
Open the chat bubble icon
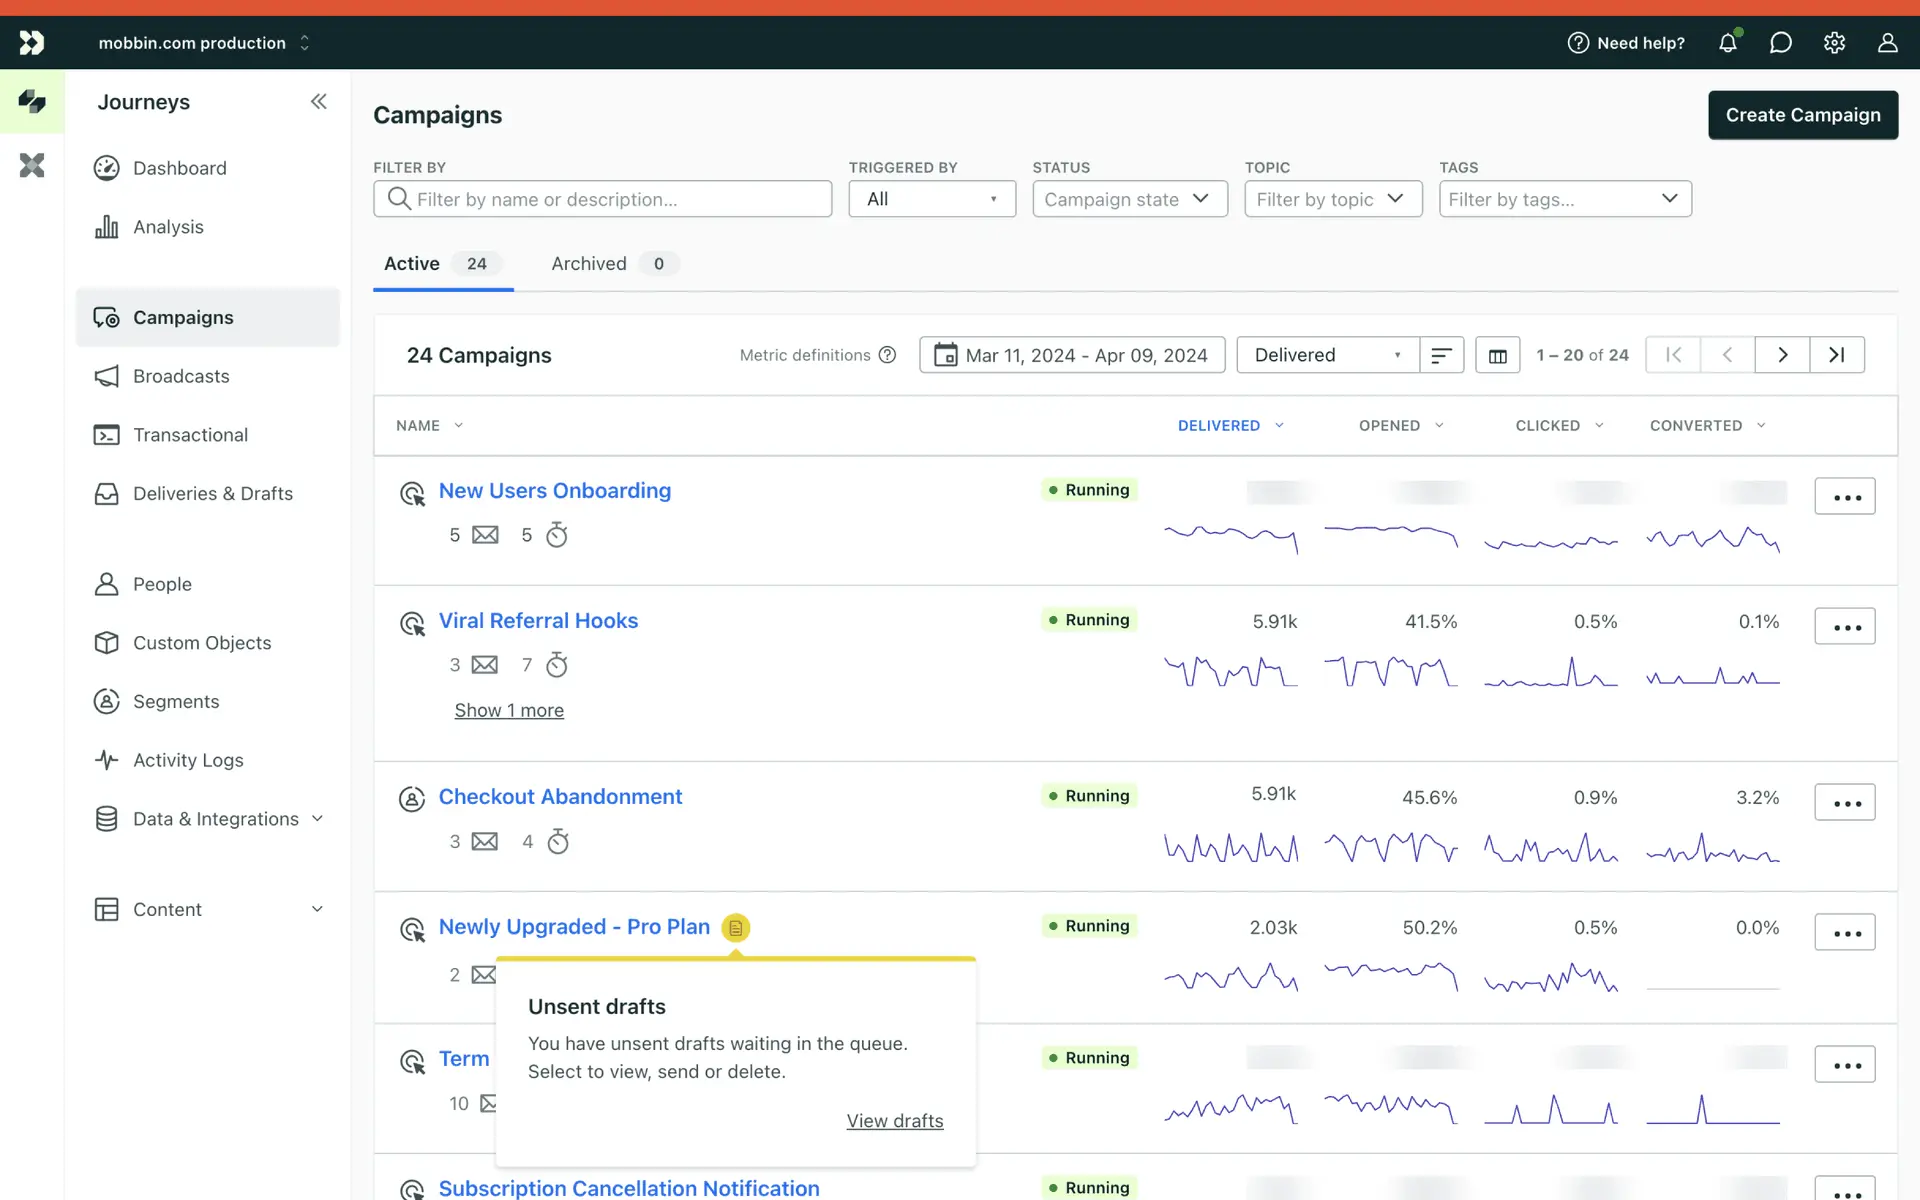pos(1780,43)
